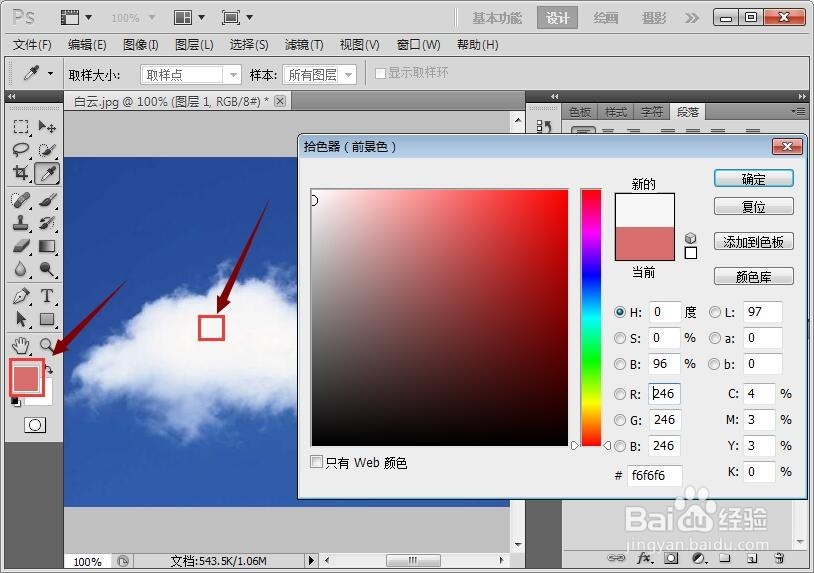Open the 文件(F) menu
This screenshot has width=814, height=573.
tap(32, 45)
